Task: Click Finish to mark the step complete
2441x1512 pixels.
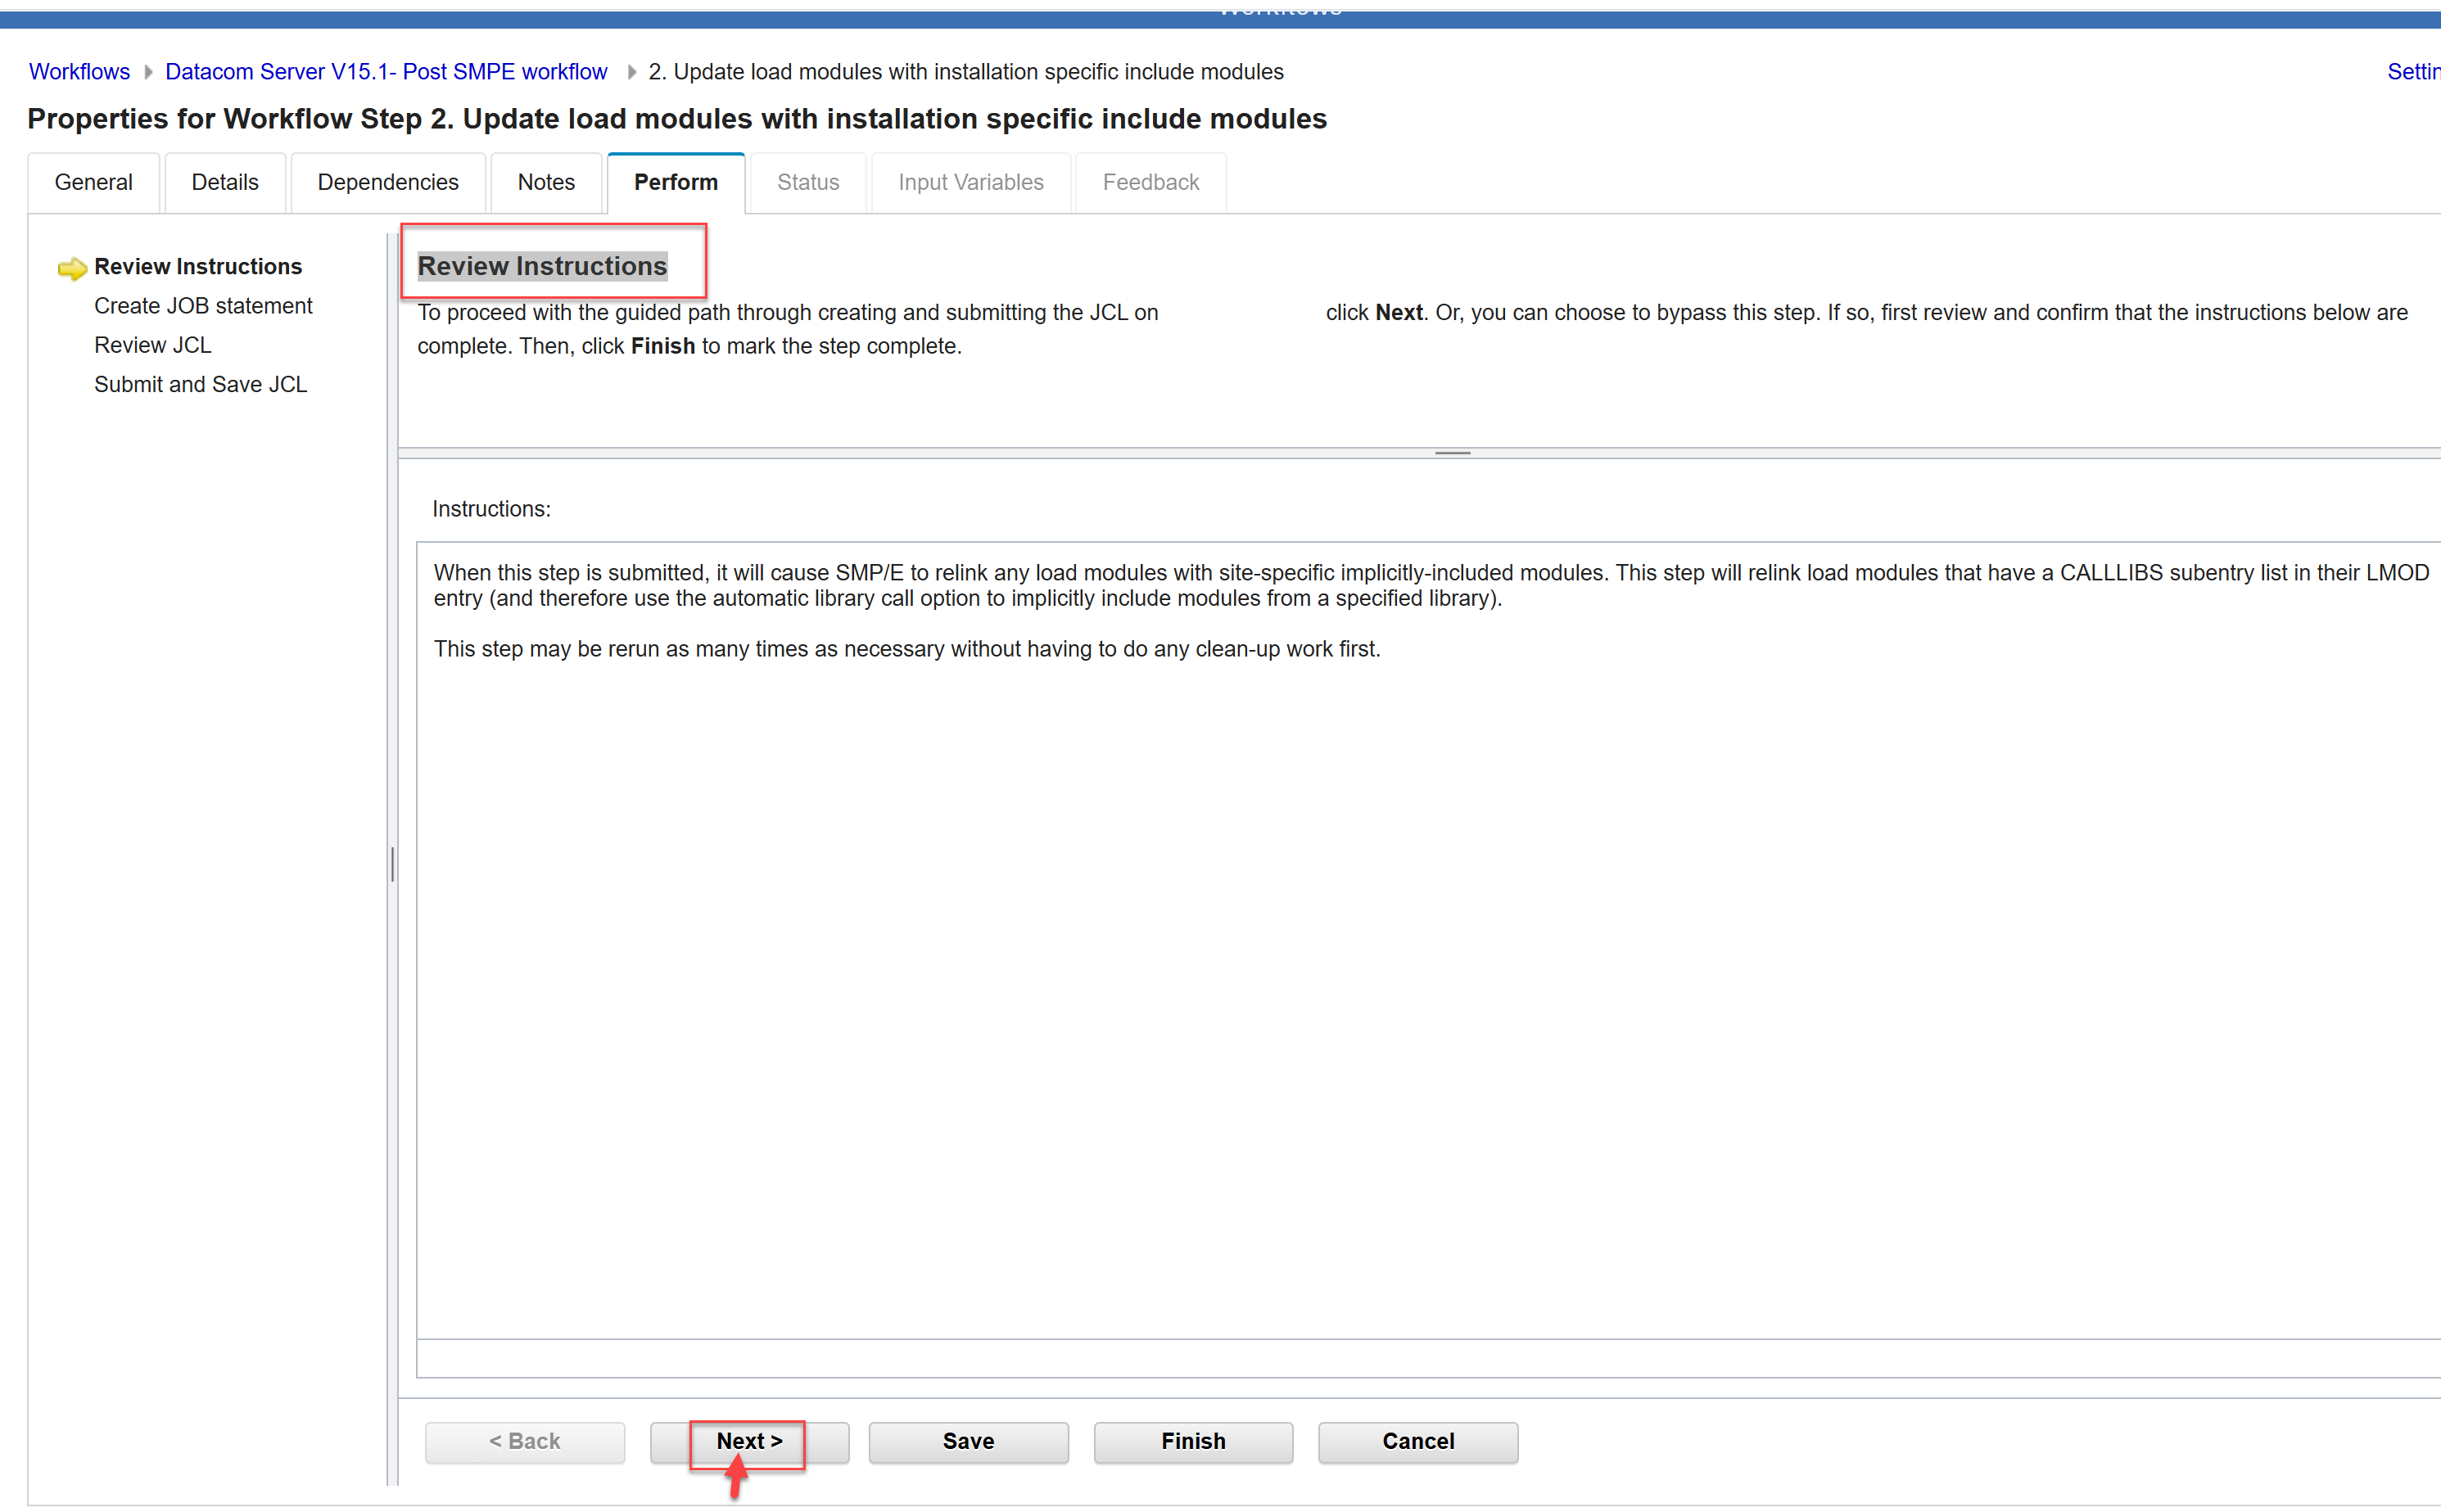Action: pos(1192,1441)
